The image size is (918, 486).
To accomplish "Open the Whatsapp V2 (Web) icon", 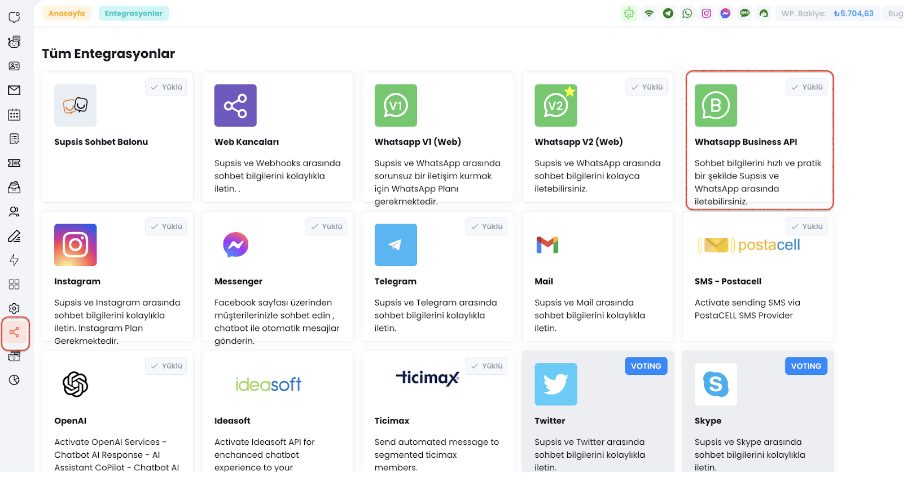I will point(556,105).
